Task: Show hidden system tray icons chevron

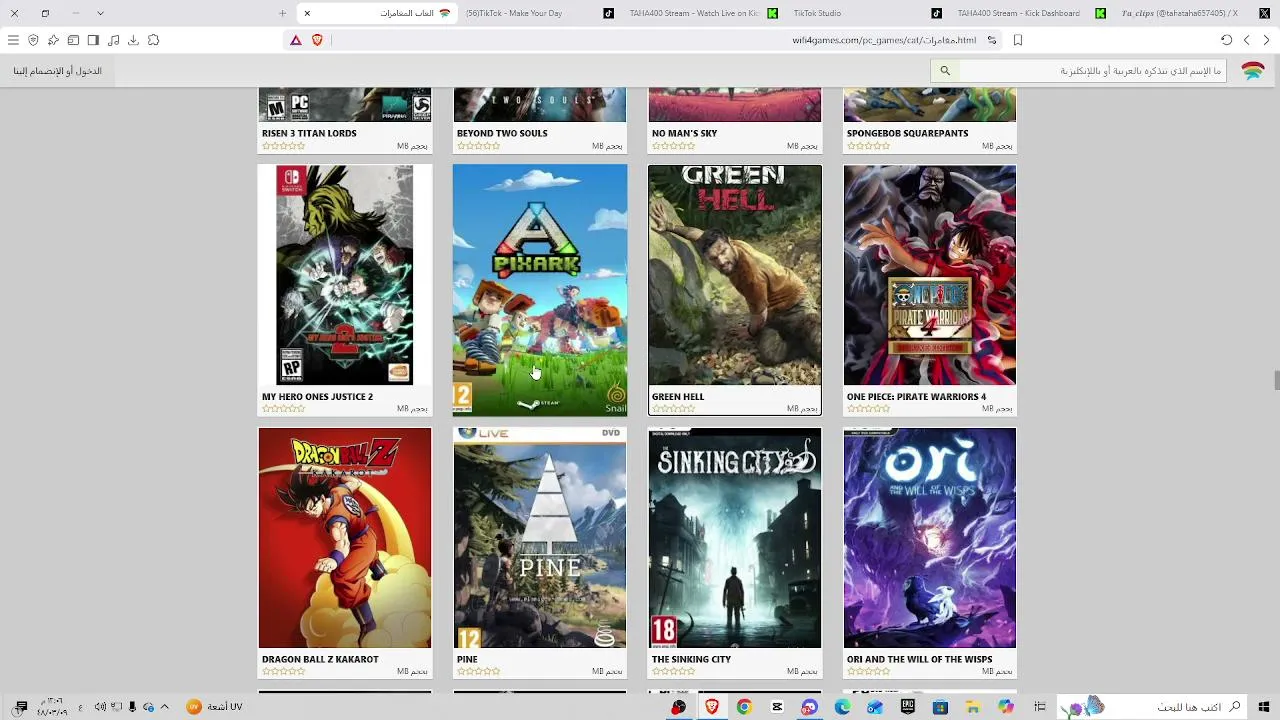Action: [x=164, y=707]
